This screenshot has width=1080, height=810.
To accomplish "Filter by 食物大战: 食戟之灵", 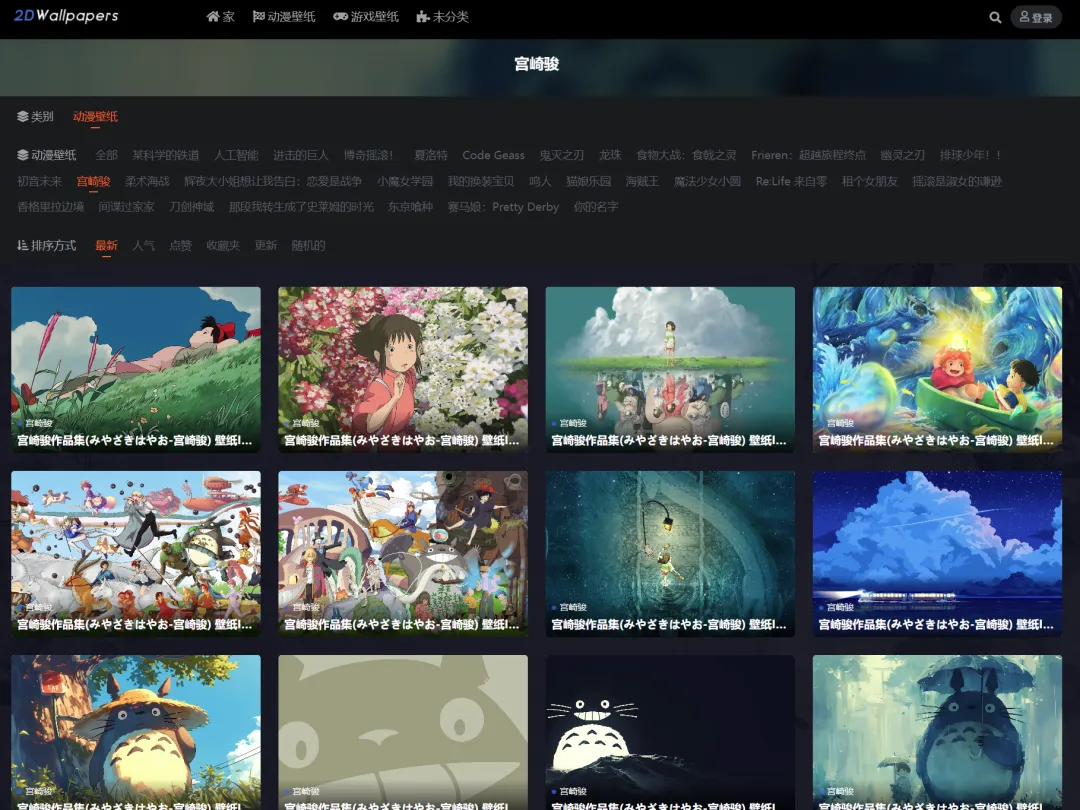I will point(686,155).
